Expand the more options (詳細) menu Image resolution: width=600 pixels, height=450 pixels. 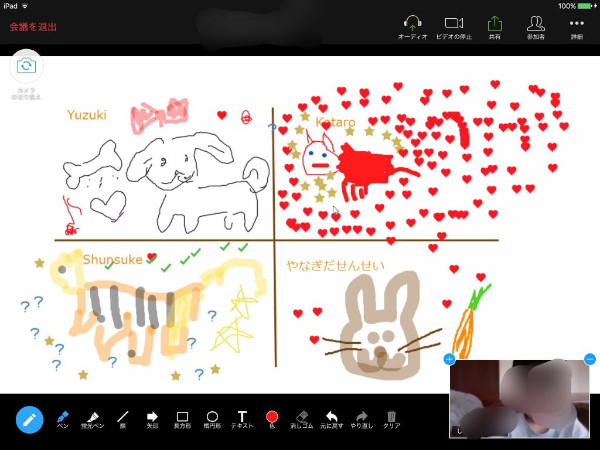pos(577,25)
